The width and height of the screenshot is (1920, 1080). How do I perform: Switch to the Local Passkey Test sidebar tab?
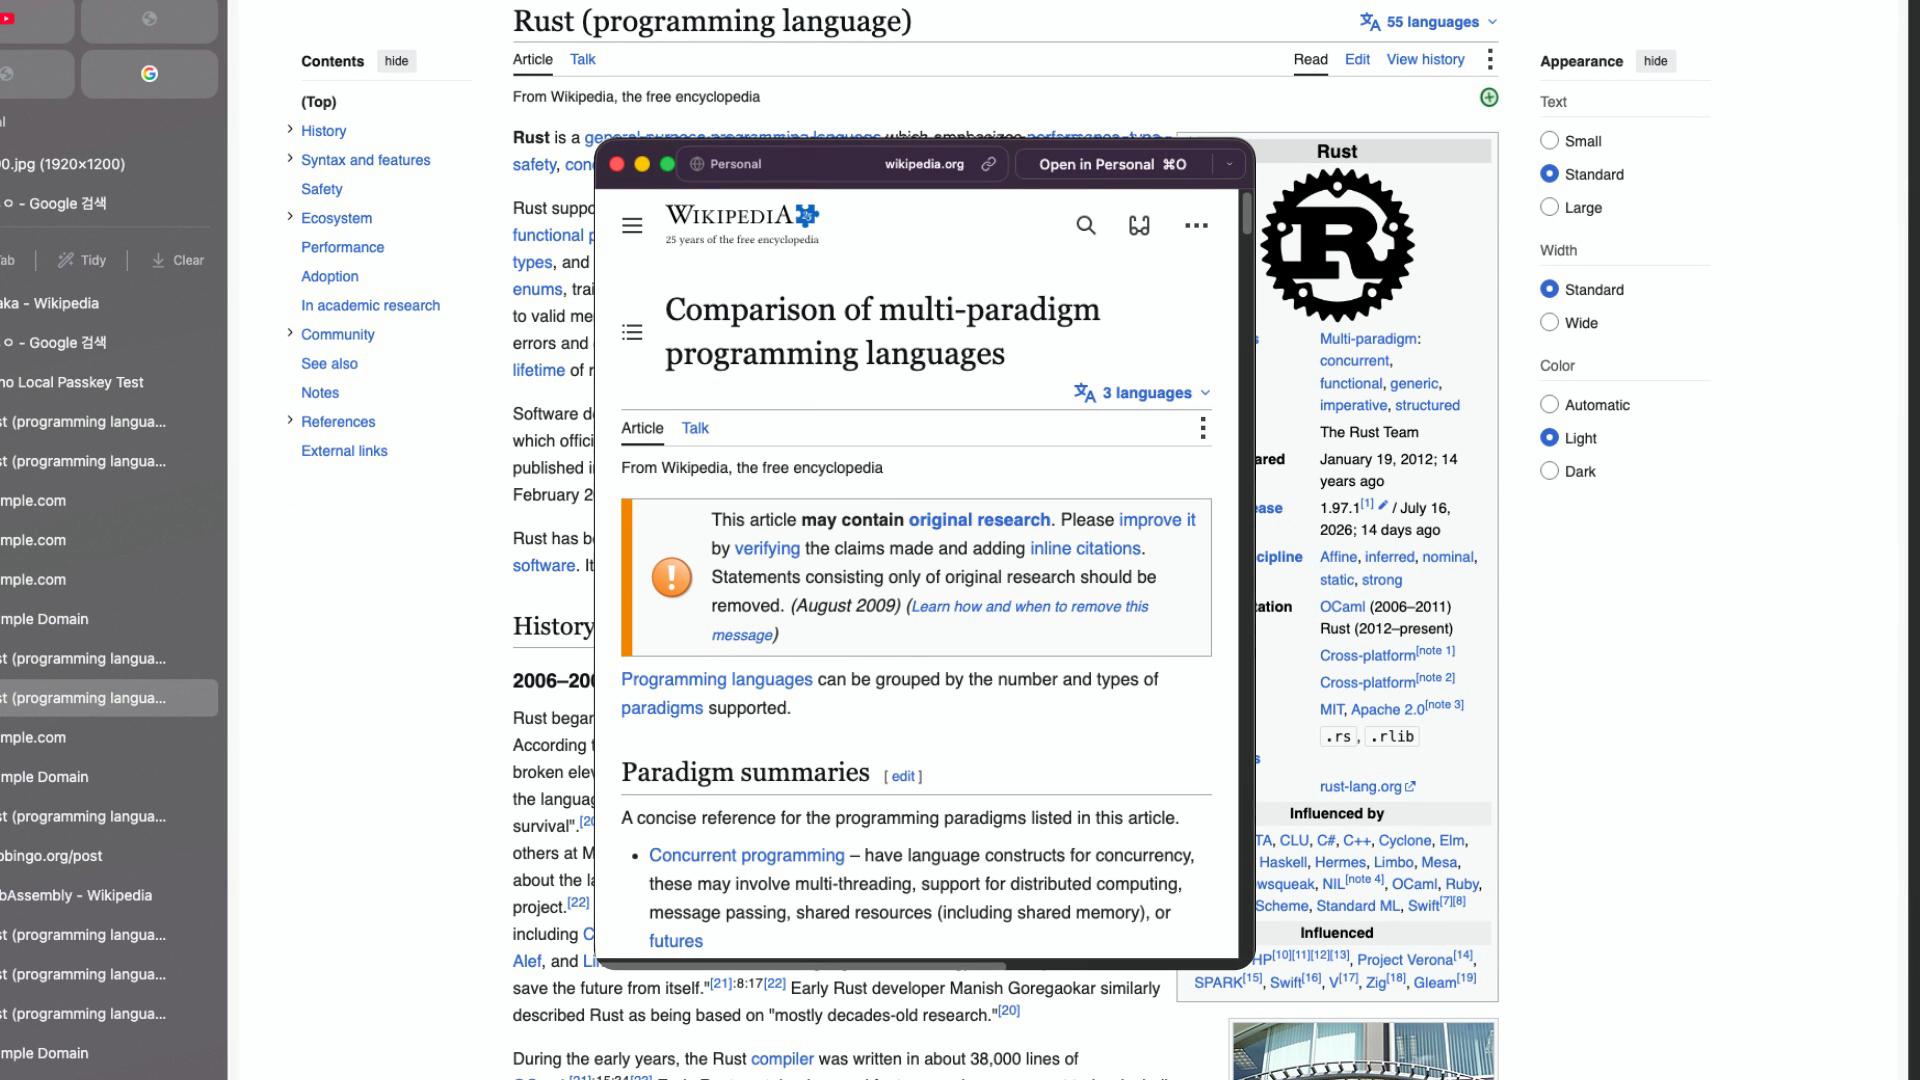[109, 382]
